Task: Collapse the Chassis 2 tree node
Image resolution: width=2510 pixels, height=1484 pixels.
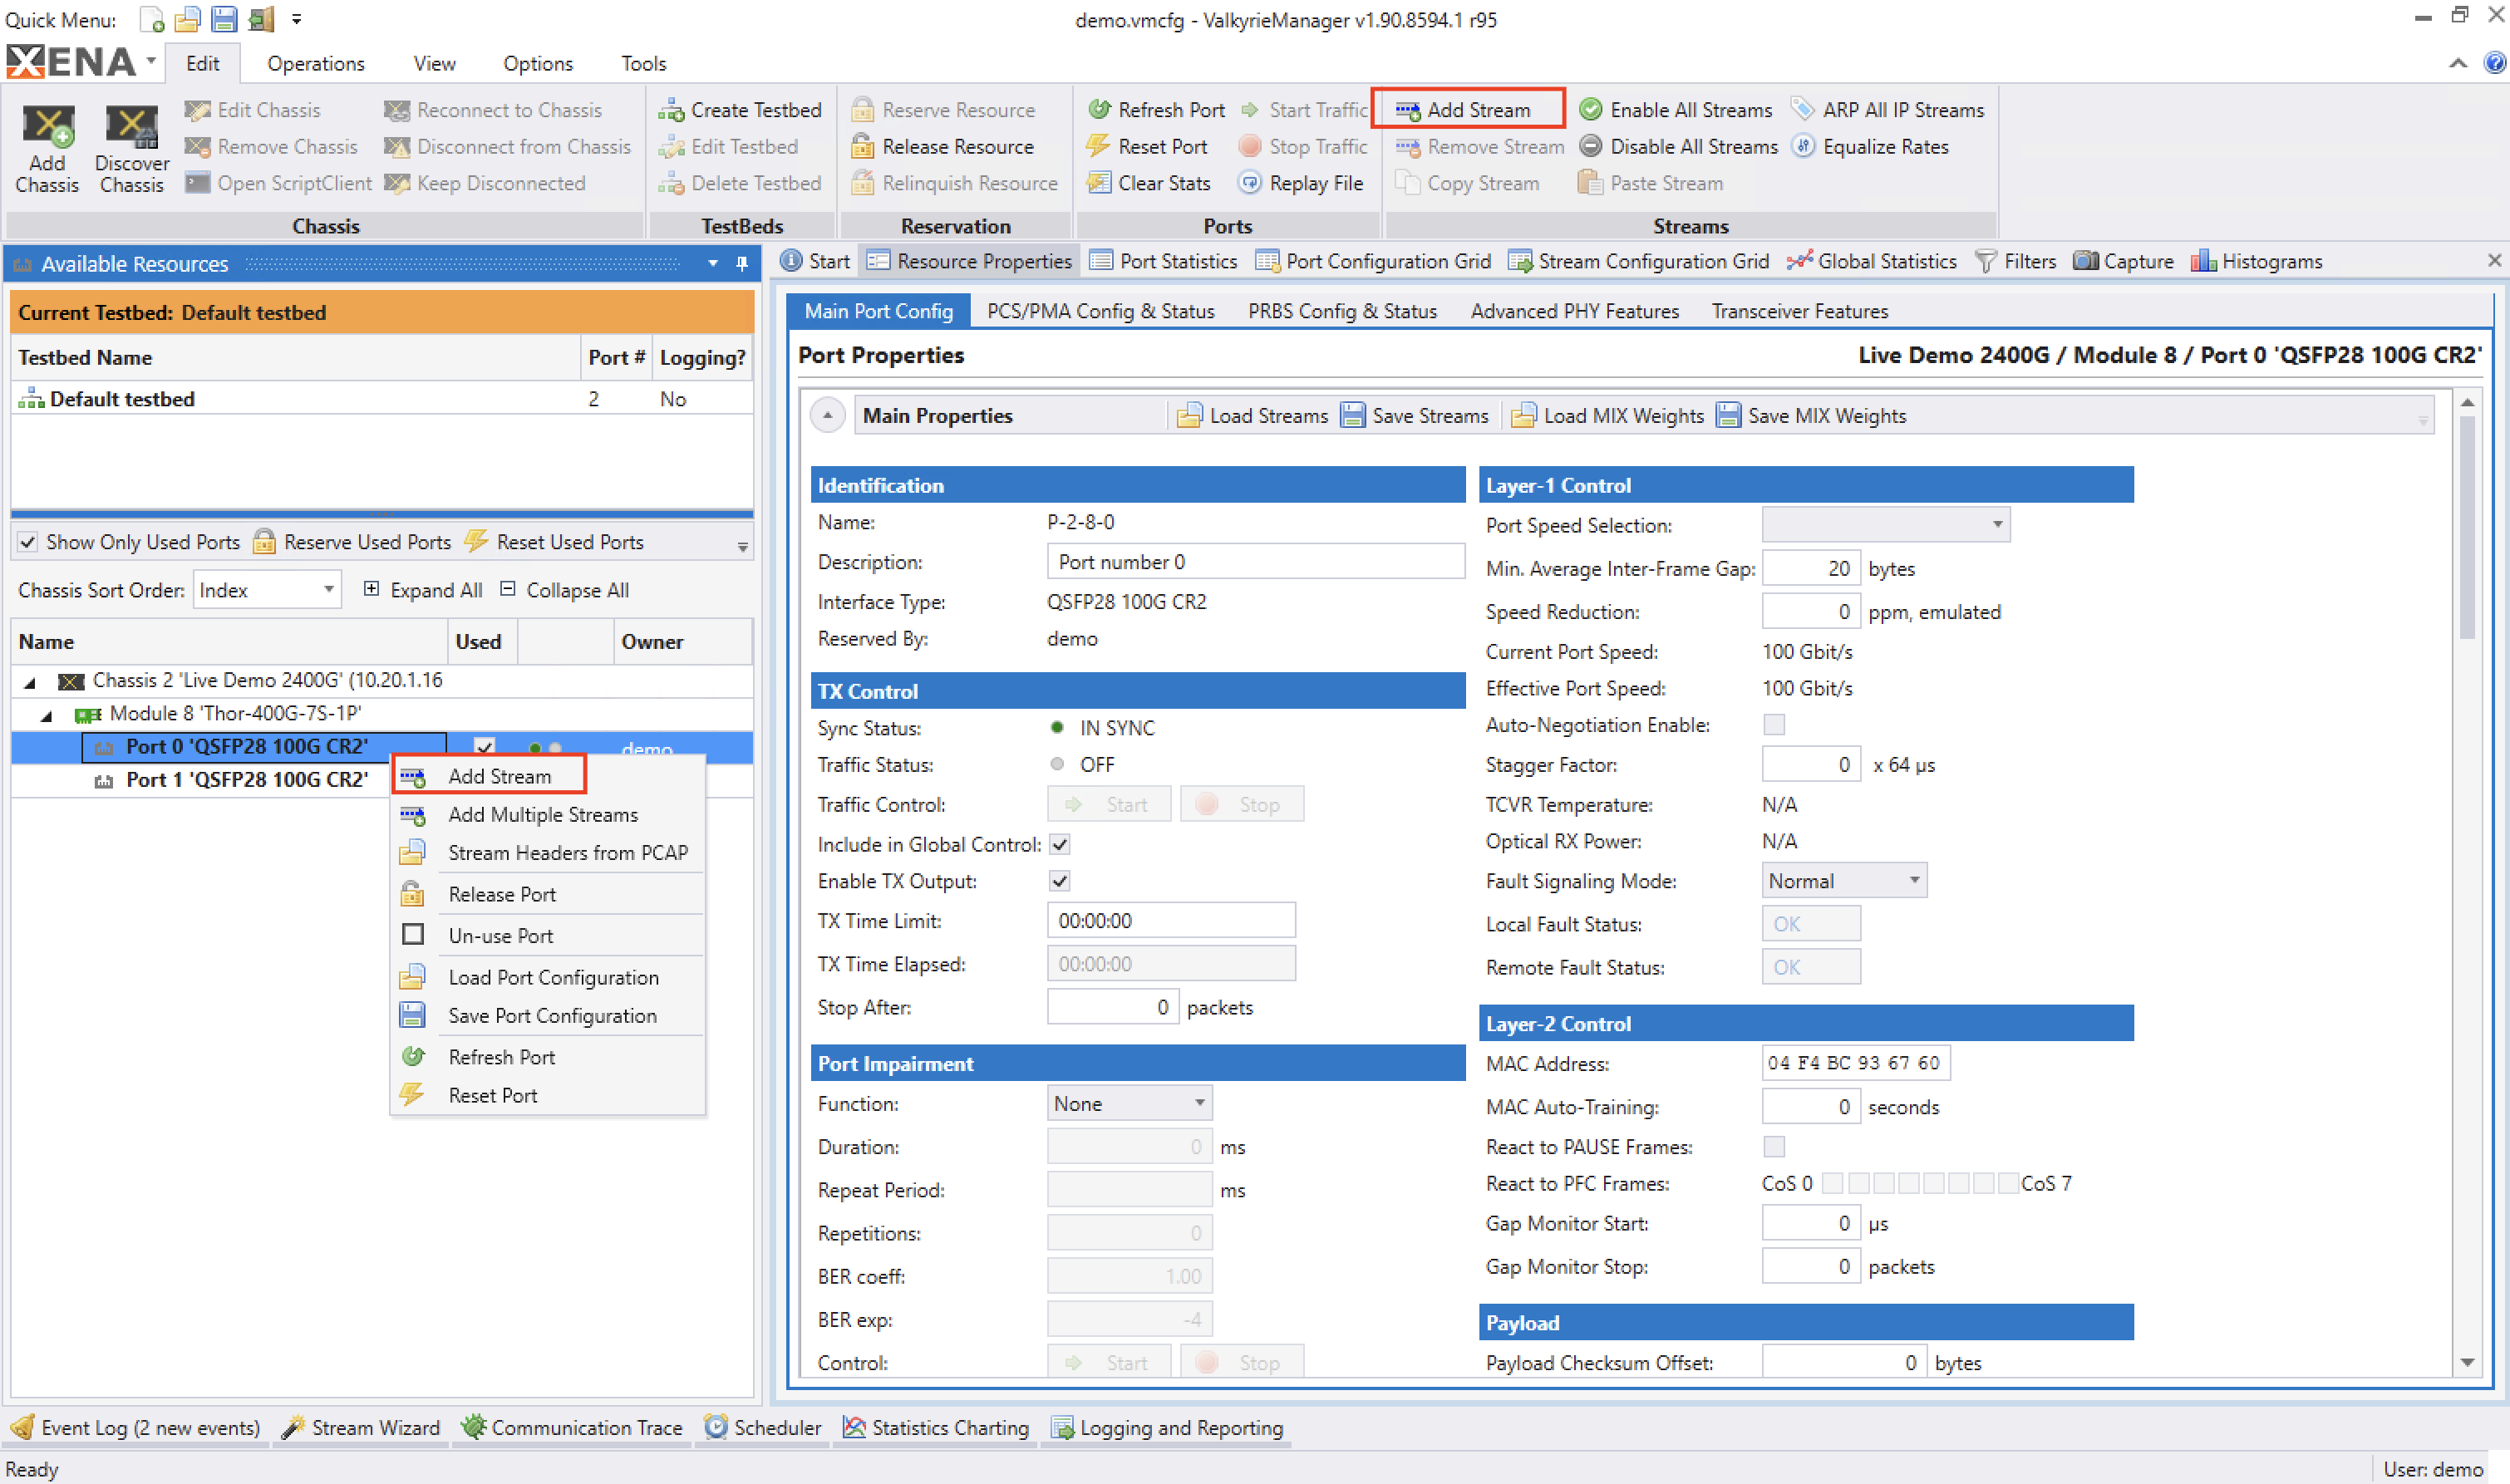Action: coord(30,682)
